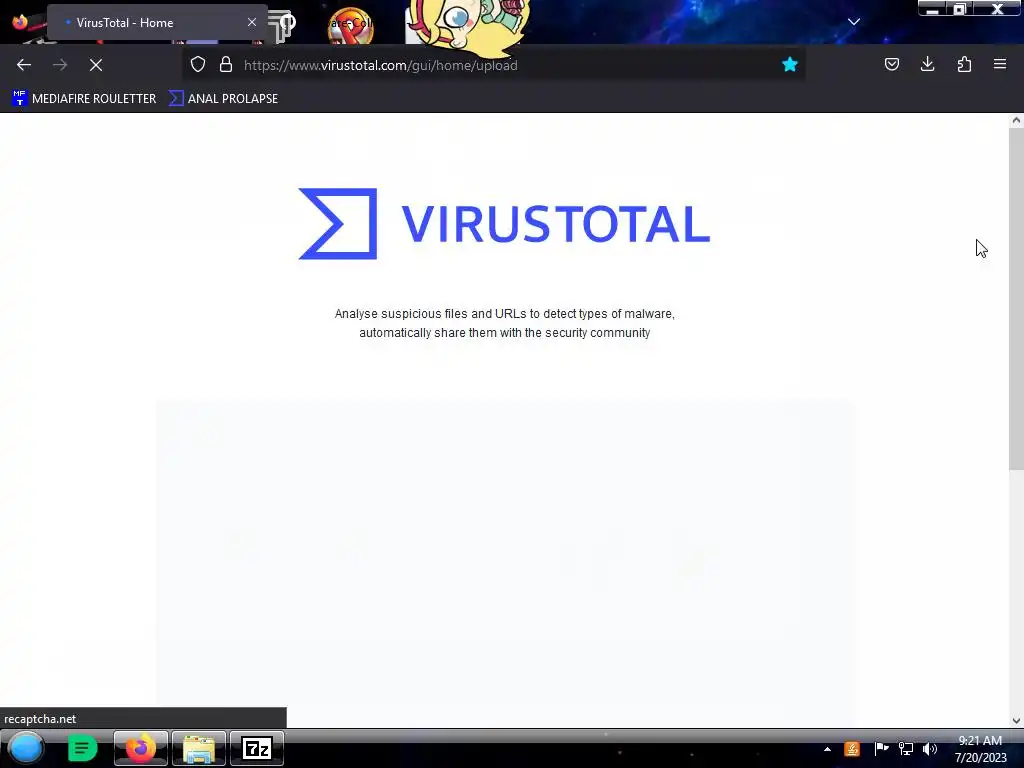1024x768 pixels.
Task: Open volume speaker tray icon
Action: [x=930, y=749]
